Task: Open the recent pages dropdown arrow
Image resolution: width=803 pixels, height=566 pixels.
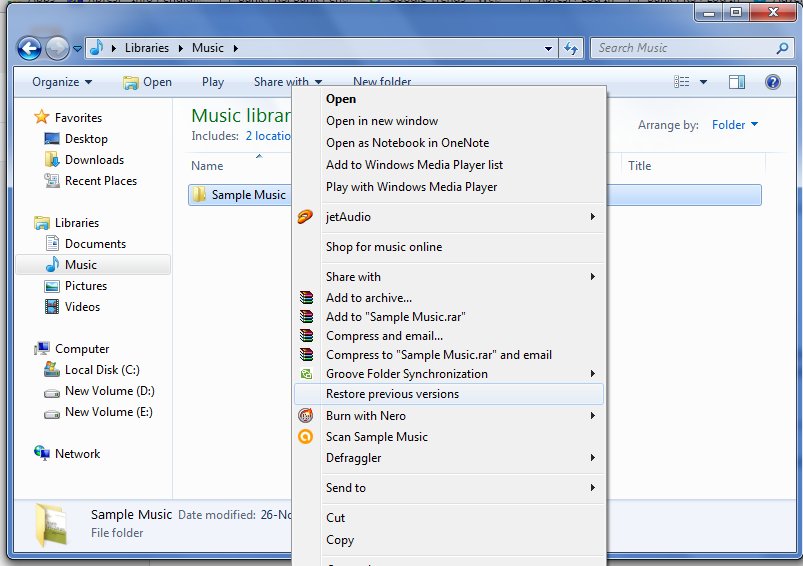Action: point(77,49)
